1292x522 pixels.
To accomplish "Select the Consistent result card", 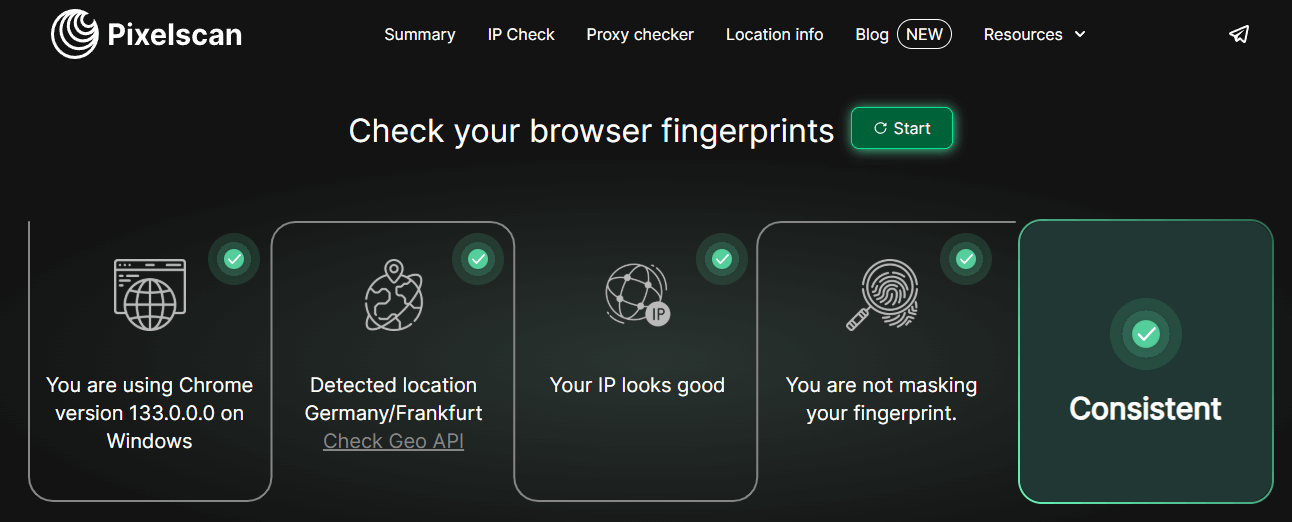I will [1145, 409].
